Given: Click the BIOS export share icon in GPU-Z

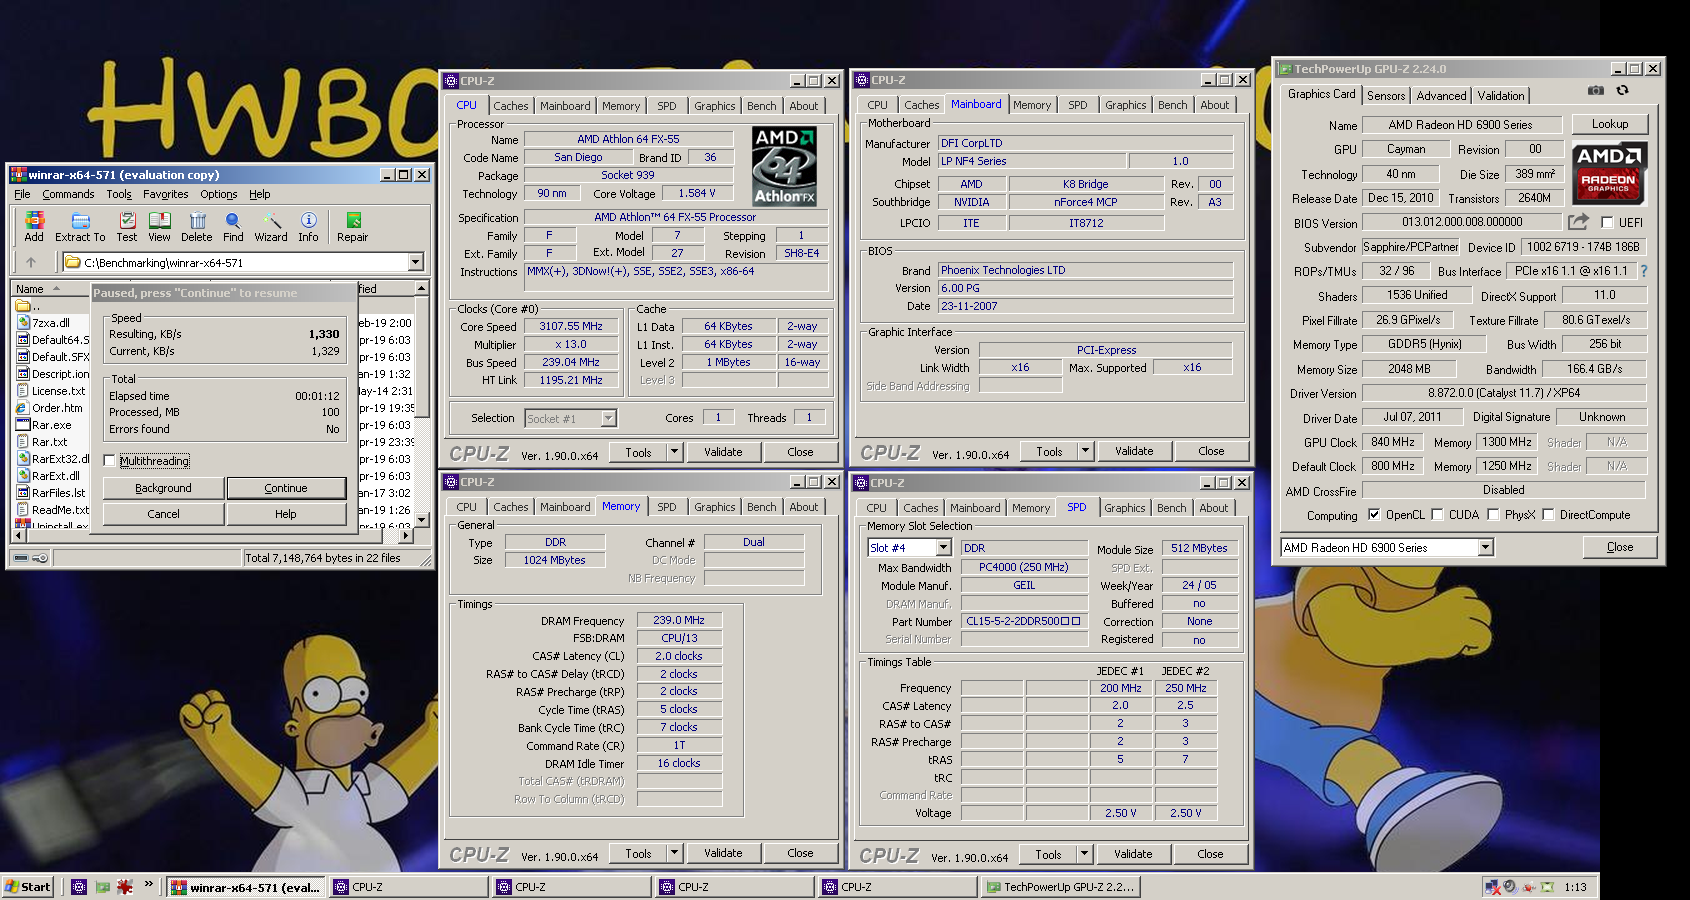Looking at the screenshot, I should coord(1578,222).
